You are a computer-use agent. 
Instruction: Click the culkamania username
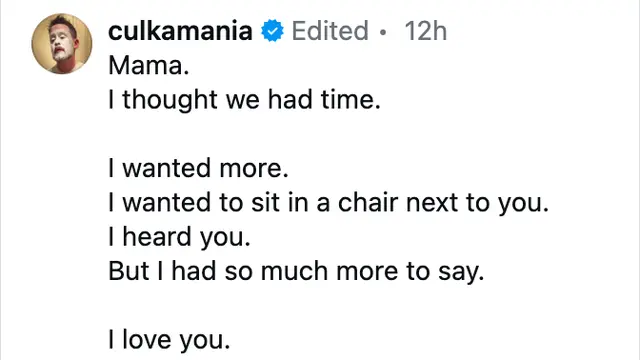coord(180,31)
